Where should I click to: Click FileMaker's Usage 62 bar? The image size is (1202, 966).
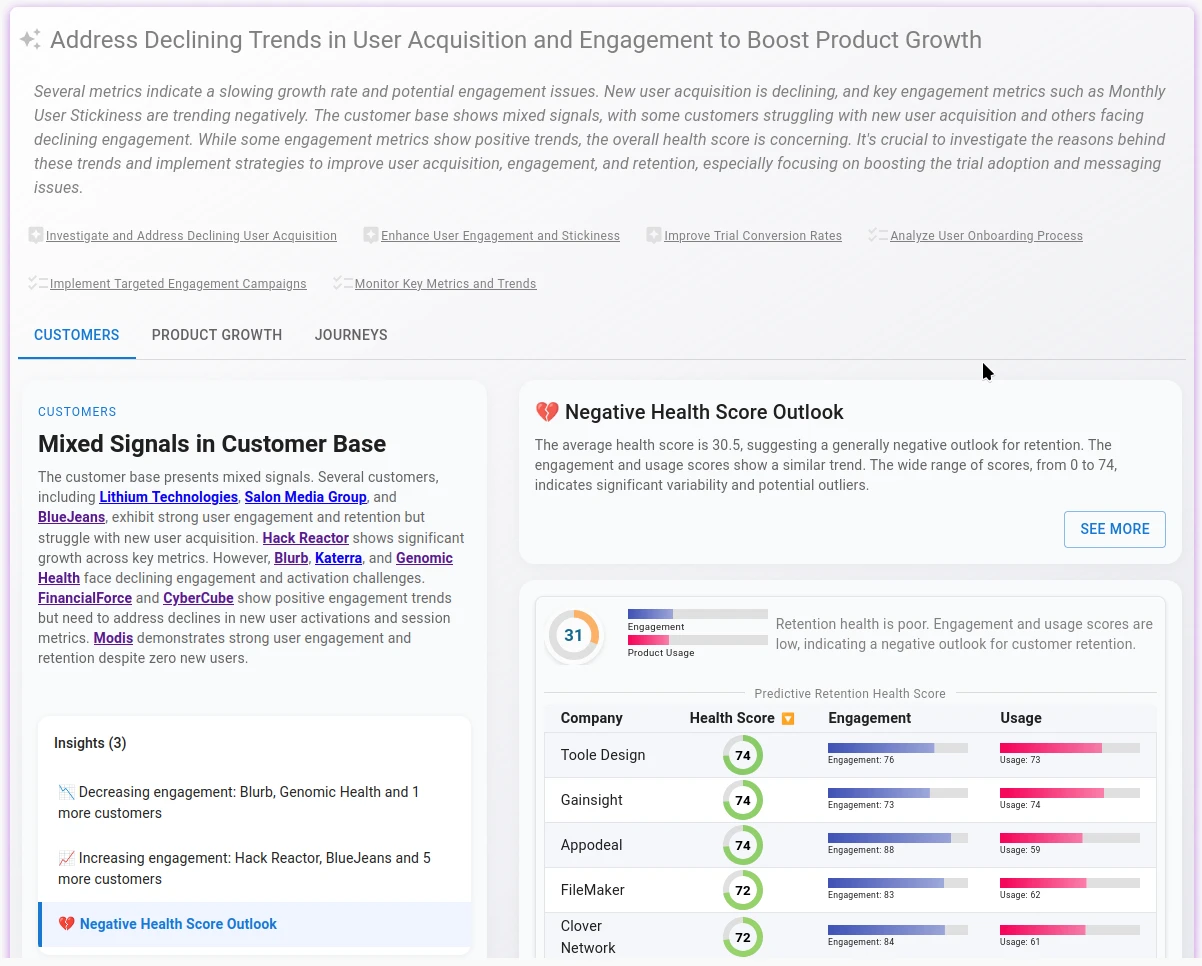click(x=1070, y=883)
